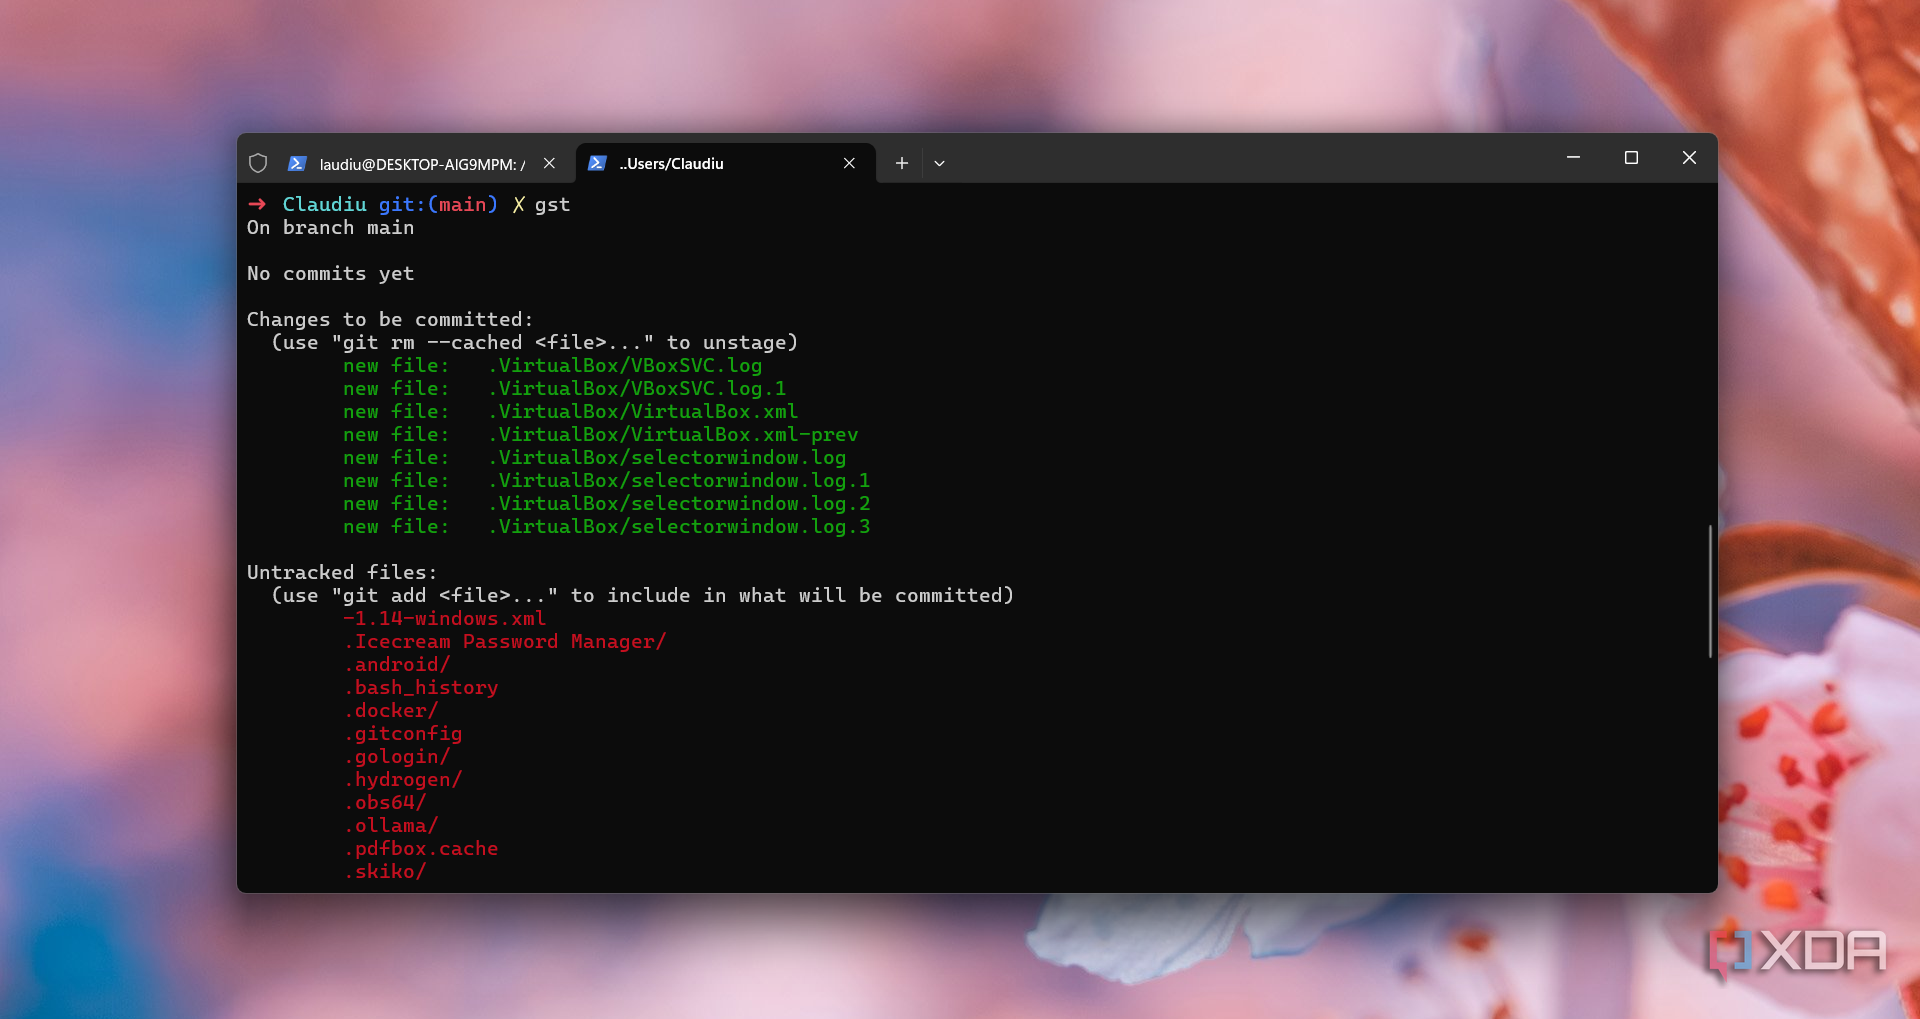Click the 'No commits yet' line

click(330, 274)
